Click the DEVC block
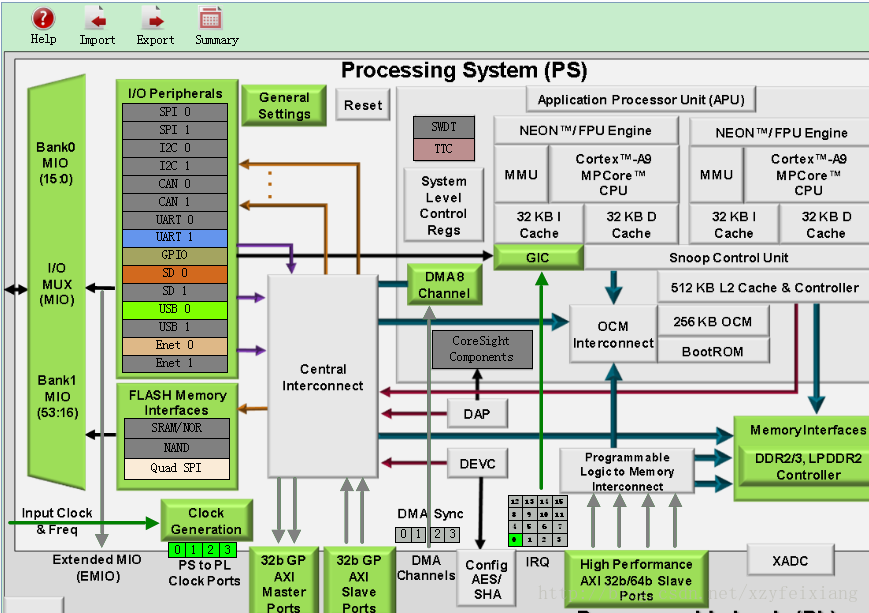This screenshot has height=613, width=869. click(x=477, y=463)
